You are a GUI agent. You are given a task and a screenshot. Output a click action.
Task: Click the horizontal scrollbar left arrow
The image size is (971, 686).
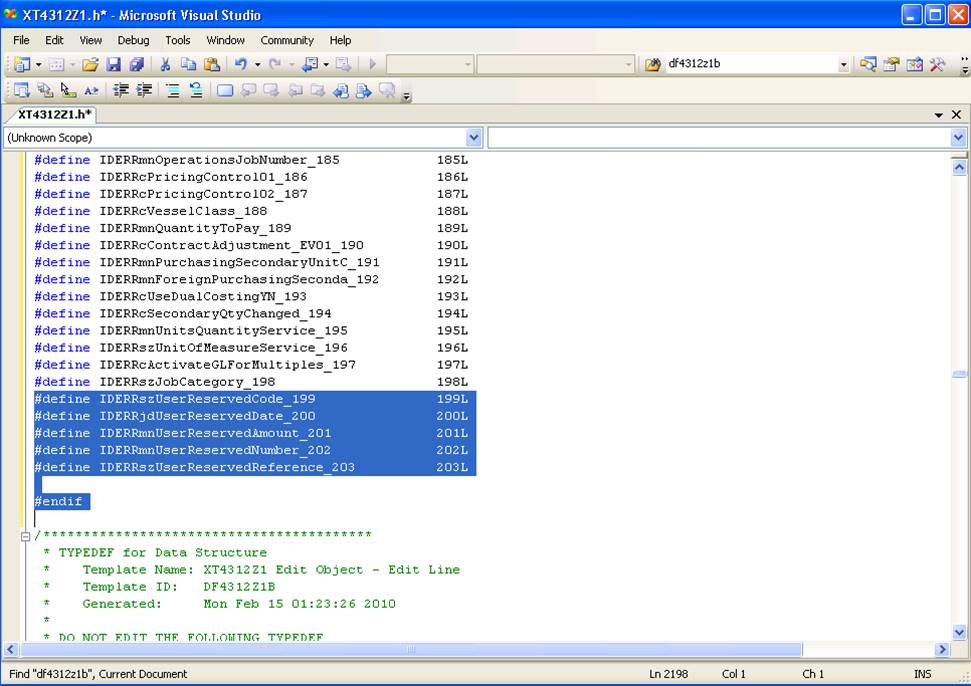[11, 649]
